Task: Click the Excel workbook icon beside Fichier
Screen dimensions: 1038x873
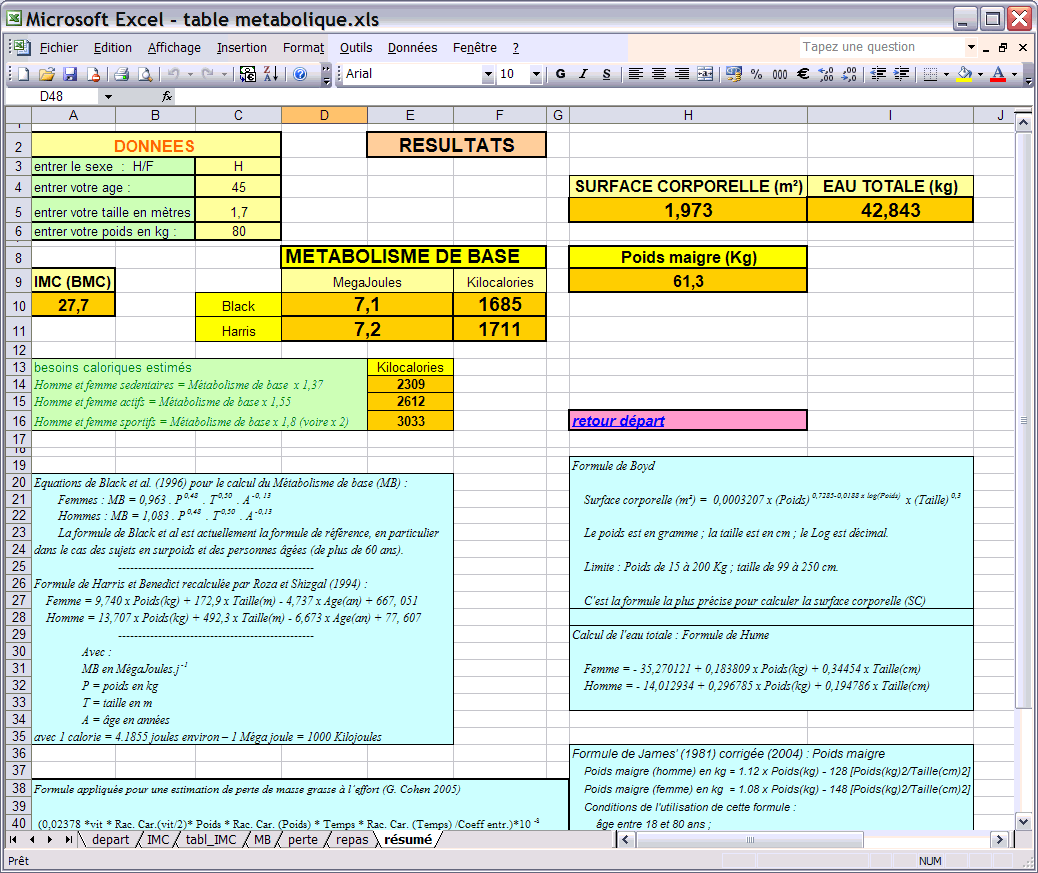Action: (21, 48)
